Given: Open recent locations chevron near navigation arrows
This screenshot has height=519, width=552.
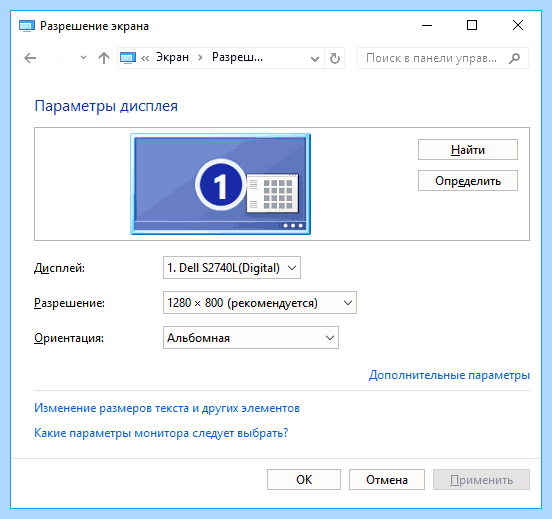Looking at the screenshot, I should (x=83, y=57).
